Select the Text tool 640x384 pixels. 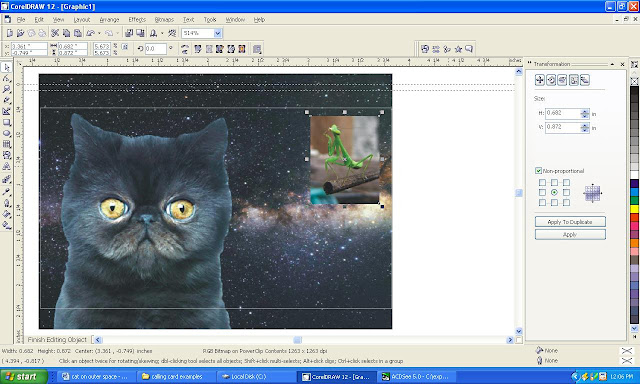(7, 166)
